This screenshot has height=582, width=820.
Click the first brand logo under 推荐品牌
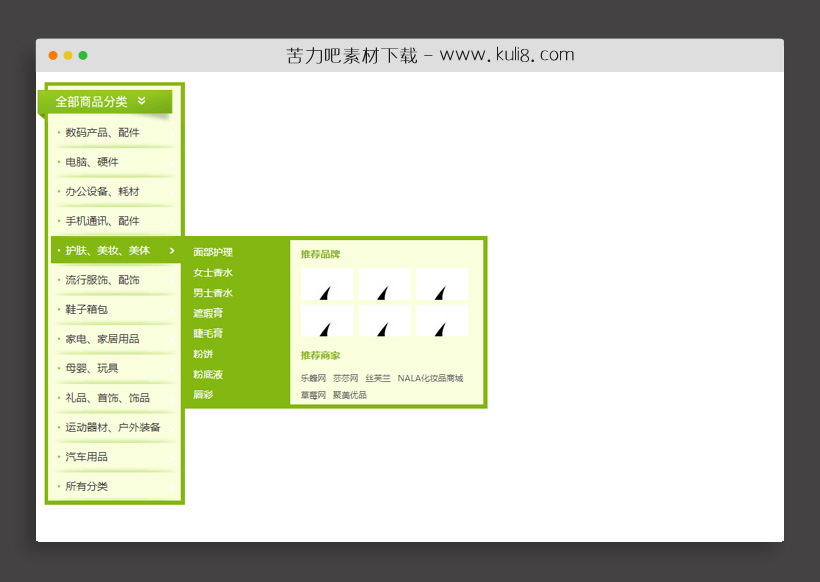point(326,283)
